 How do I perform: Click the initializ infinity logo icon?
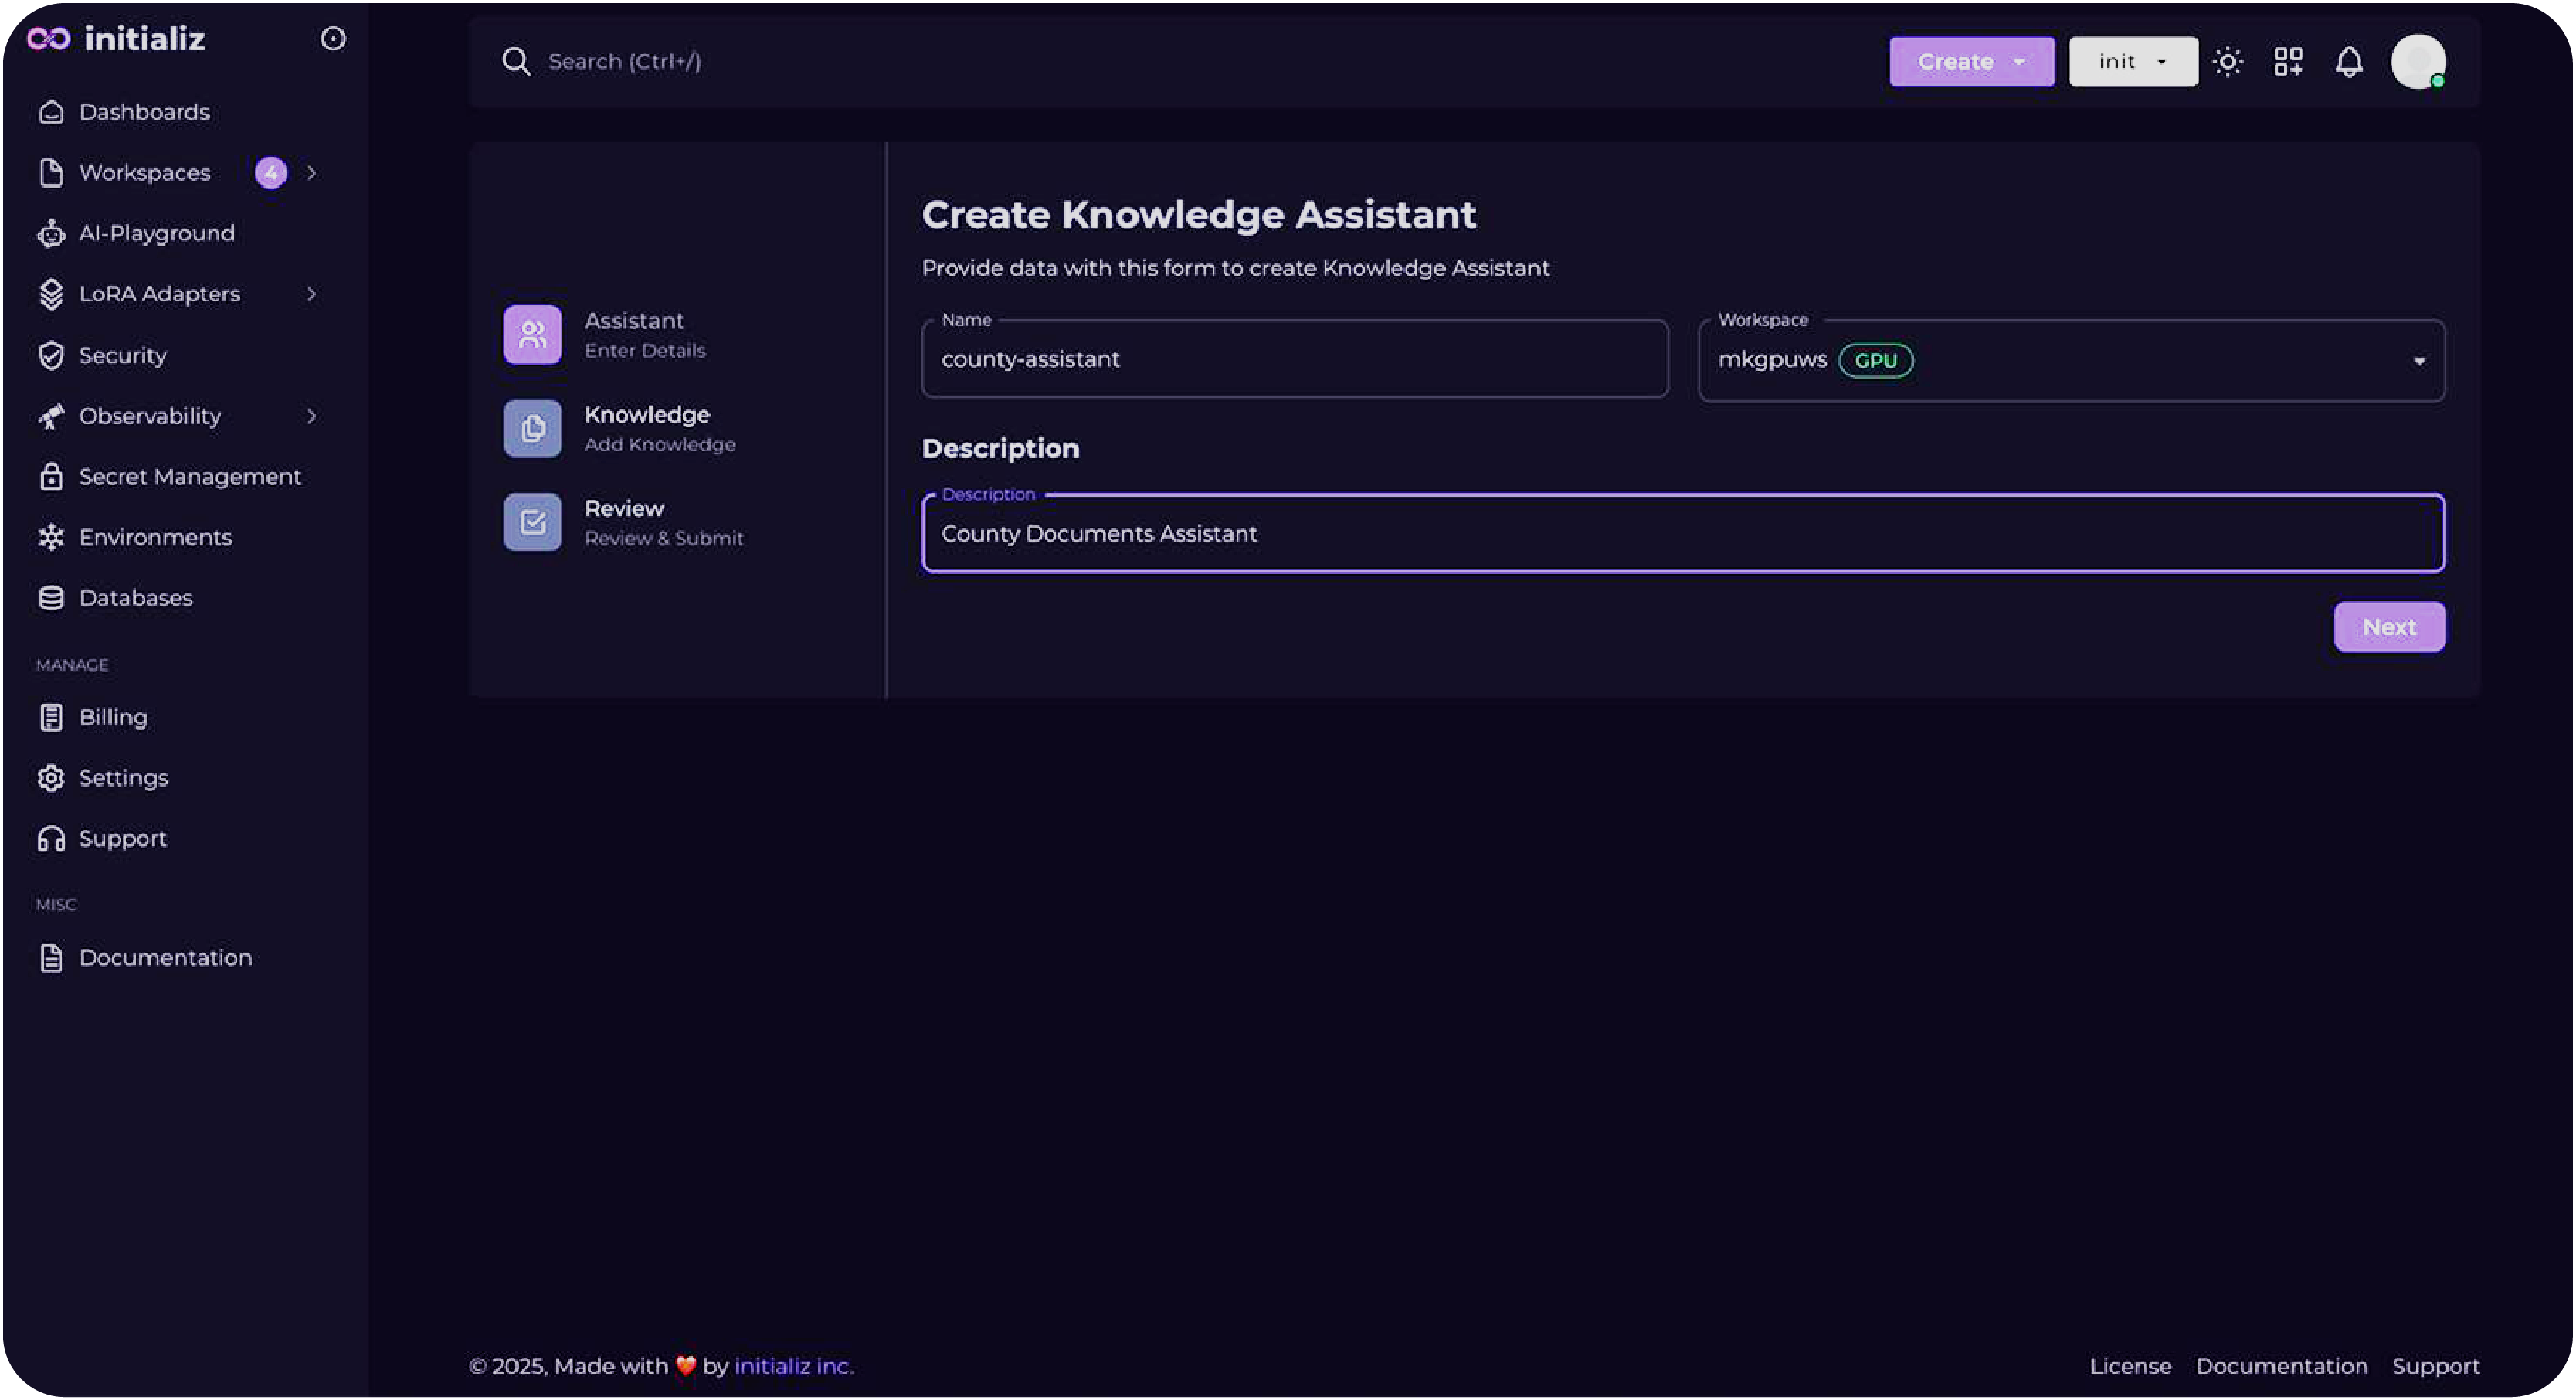click(x=48, y=38)
